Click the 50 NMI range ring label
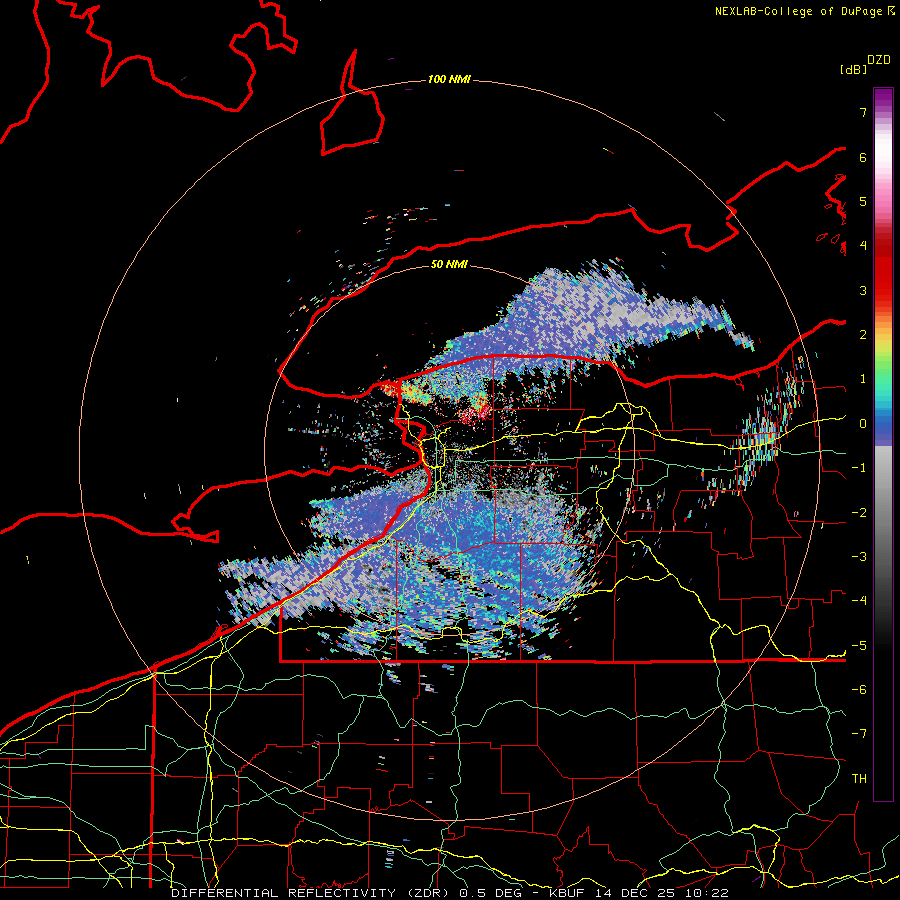The height and width of the screenshot is (900, 900). [x=449, y=264]
